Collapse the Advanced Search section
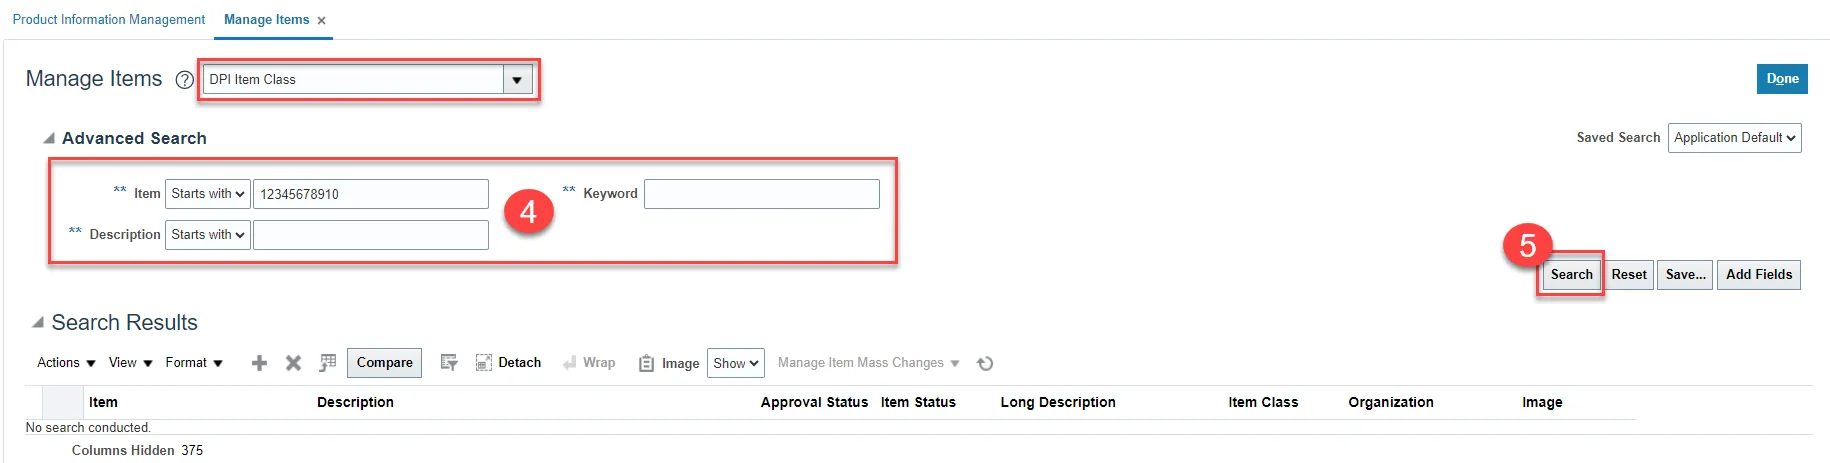 click(48, 138)
